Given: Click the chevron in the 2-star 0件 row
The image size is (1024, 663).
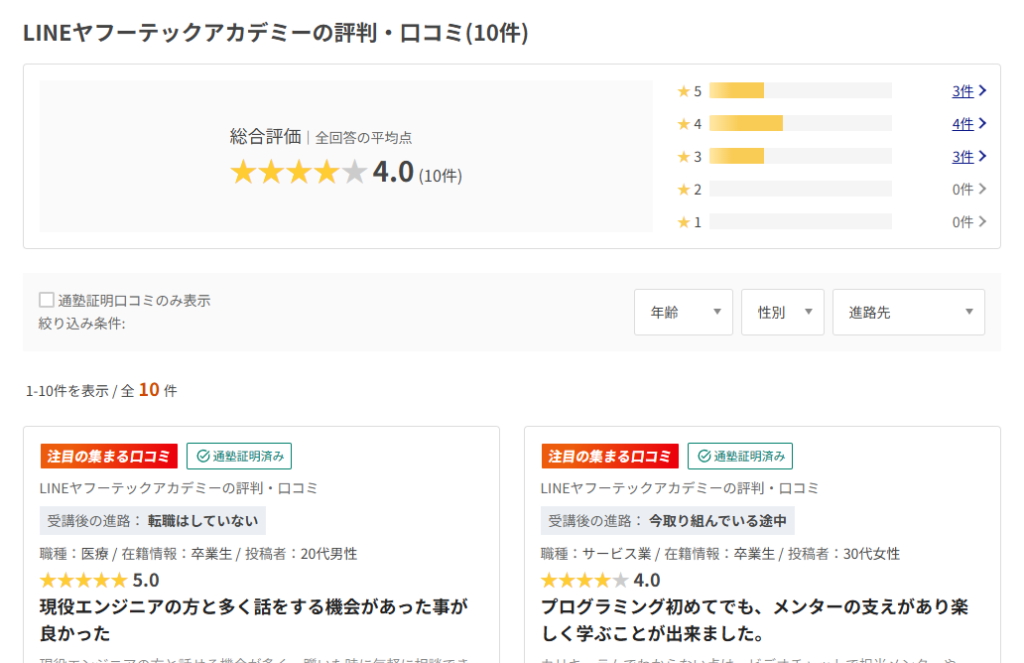Looking at the screenshot, I should click(x=982, y=189).
